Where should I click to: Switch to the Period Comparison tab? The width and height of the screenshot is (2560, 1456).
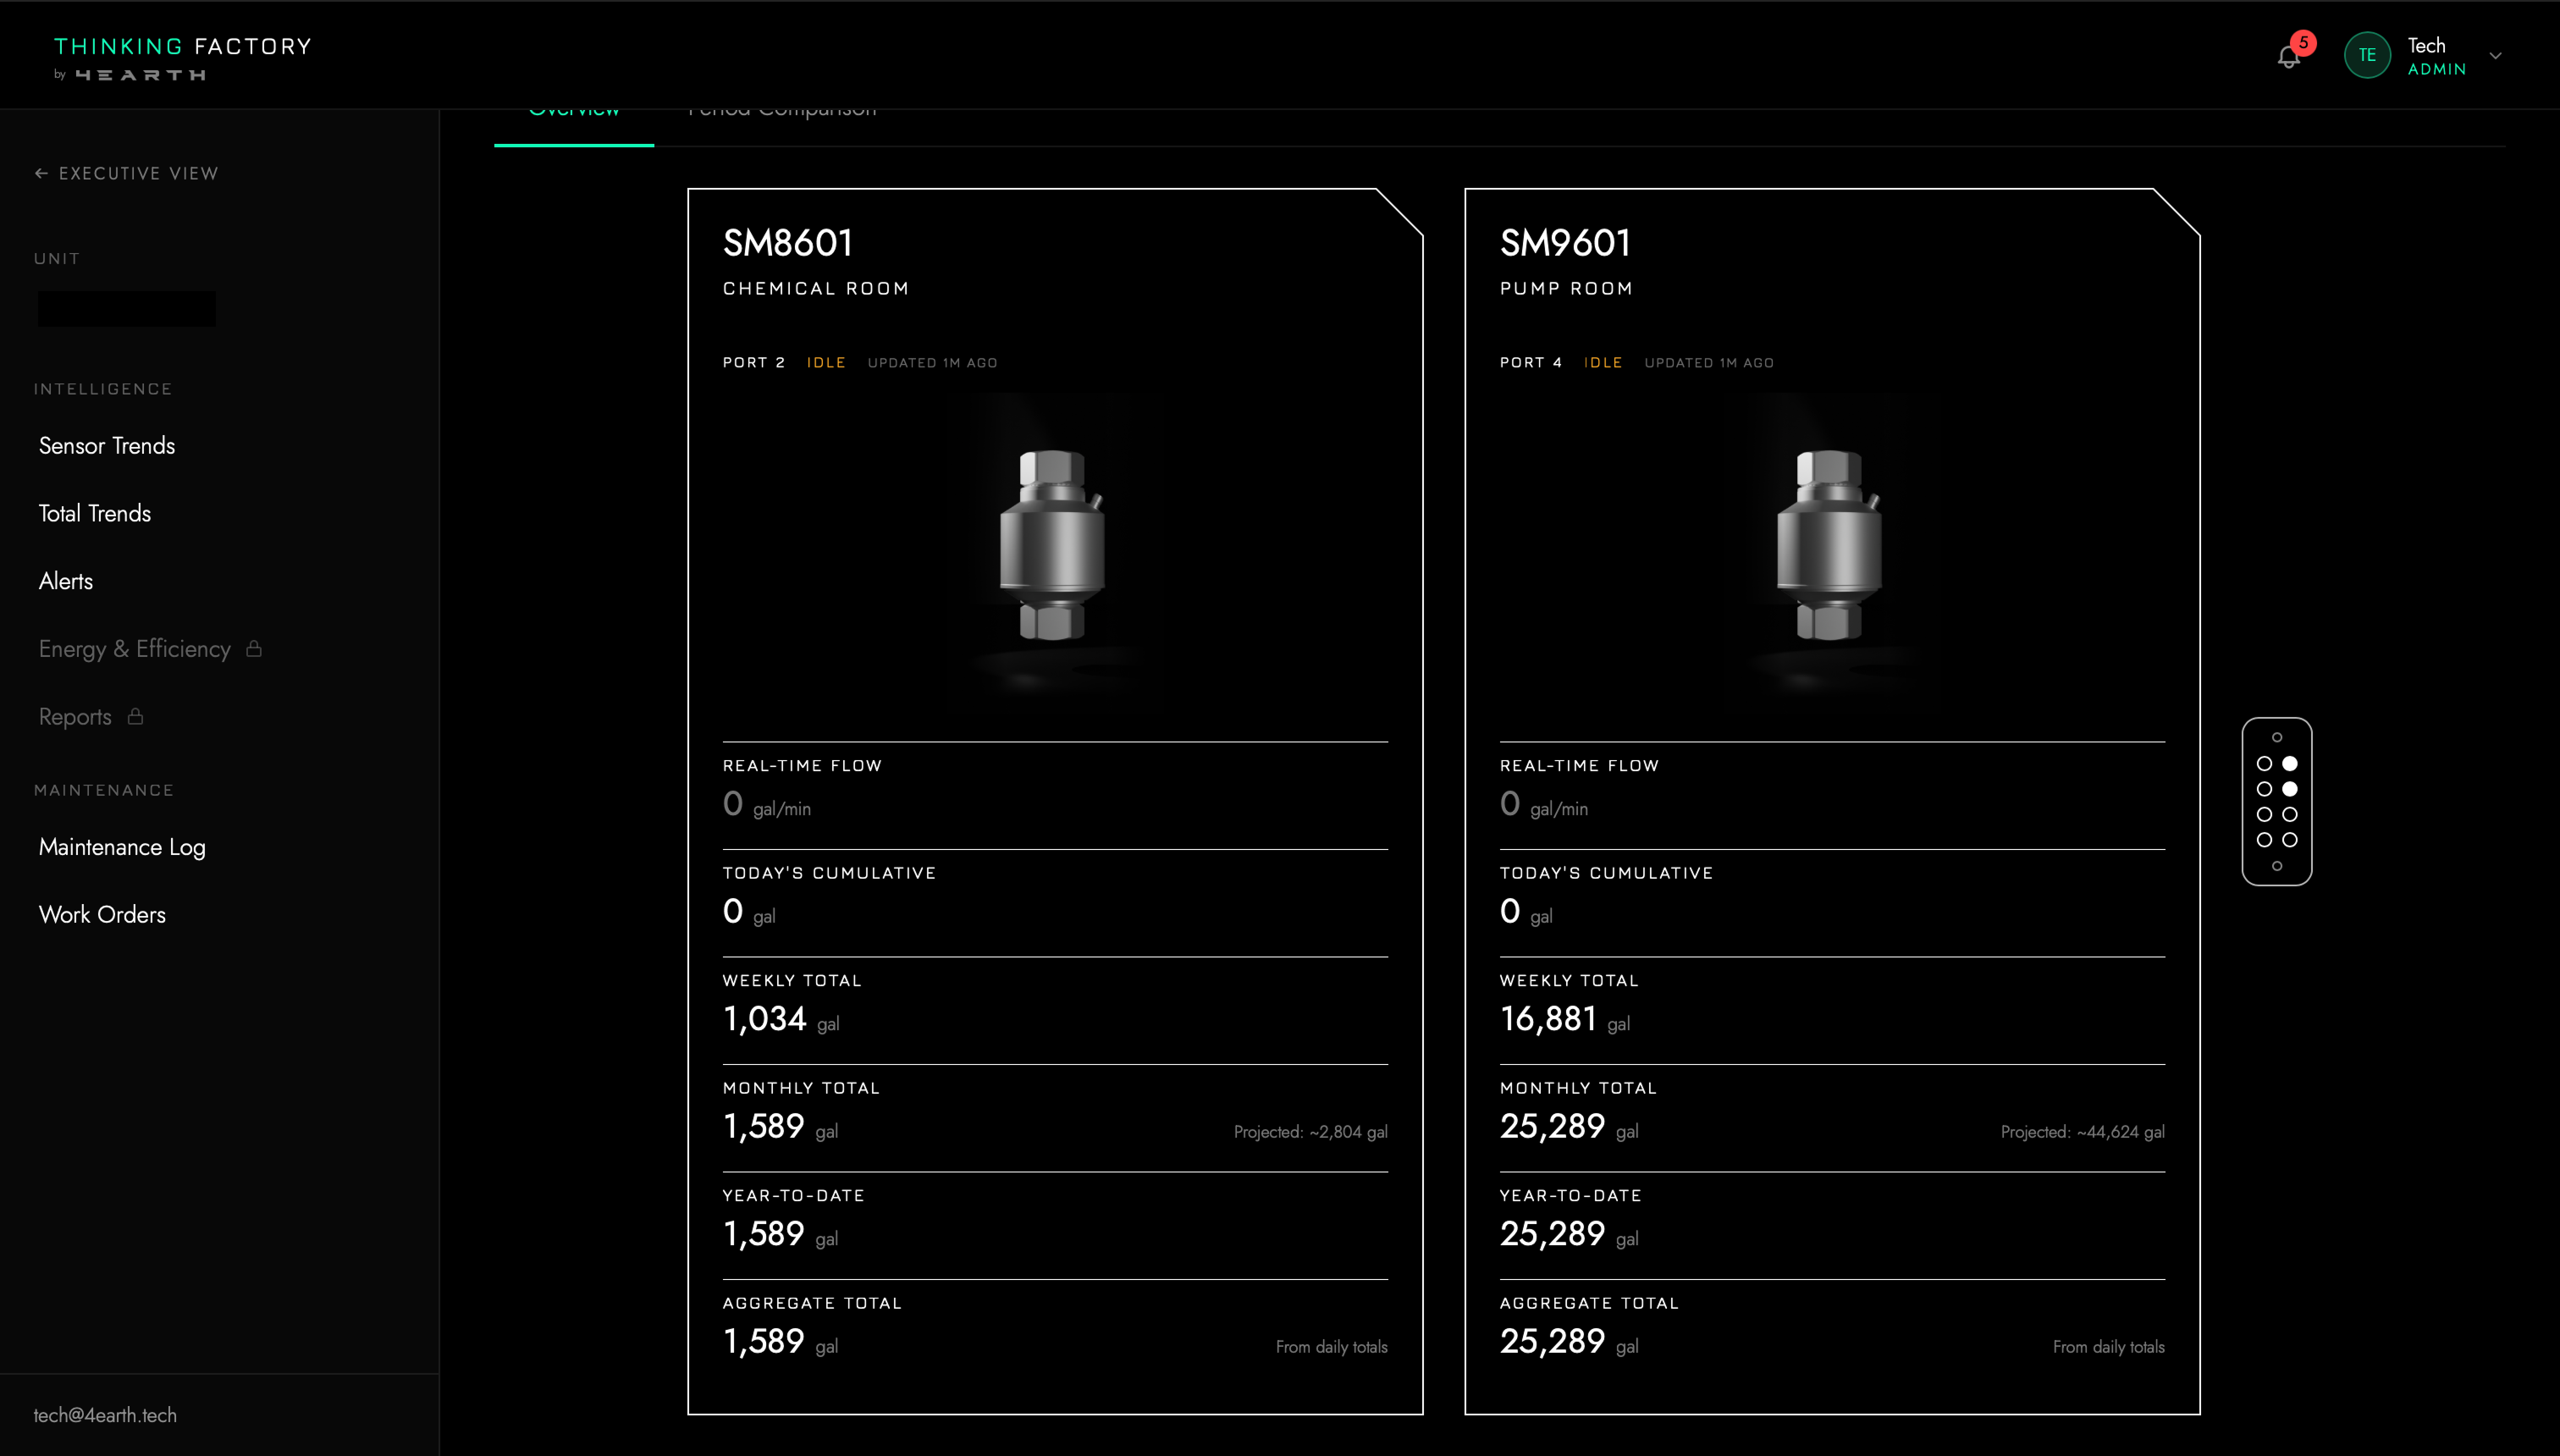[782, 112]
